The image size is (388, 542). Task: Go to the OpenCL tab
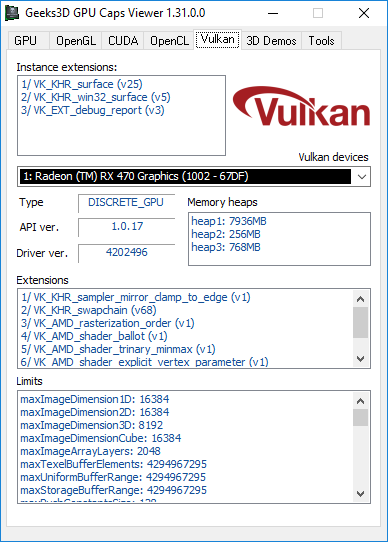(x=169, y=41)
